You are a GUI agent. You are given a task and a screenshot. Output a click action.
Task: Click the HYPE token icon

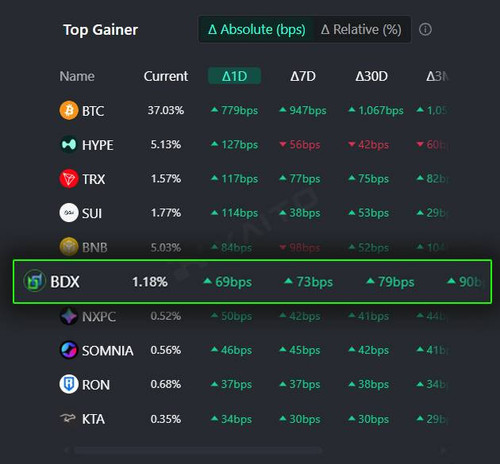click(x=69, y=145)
